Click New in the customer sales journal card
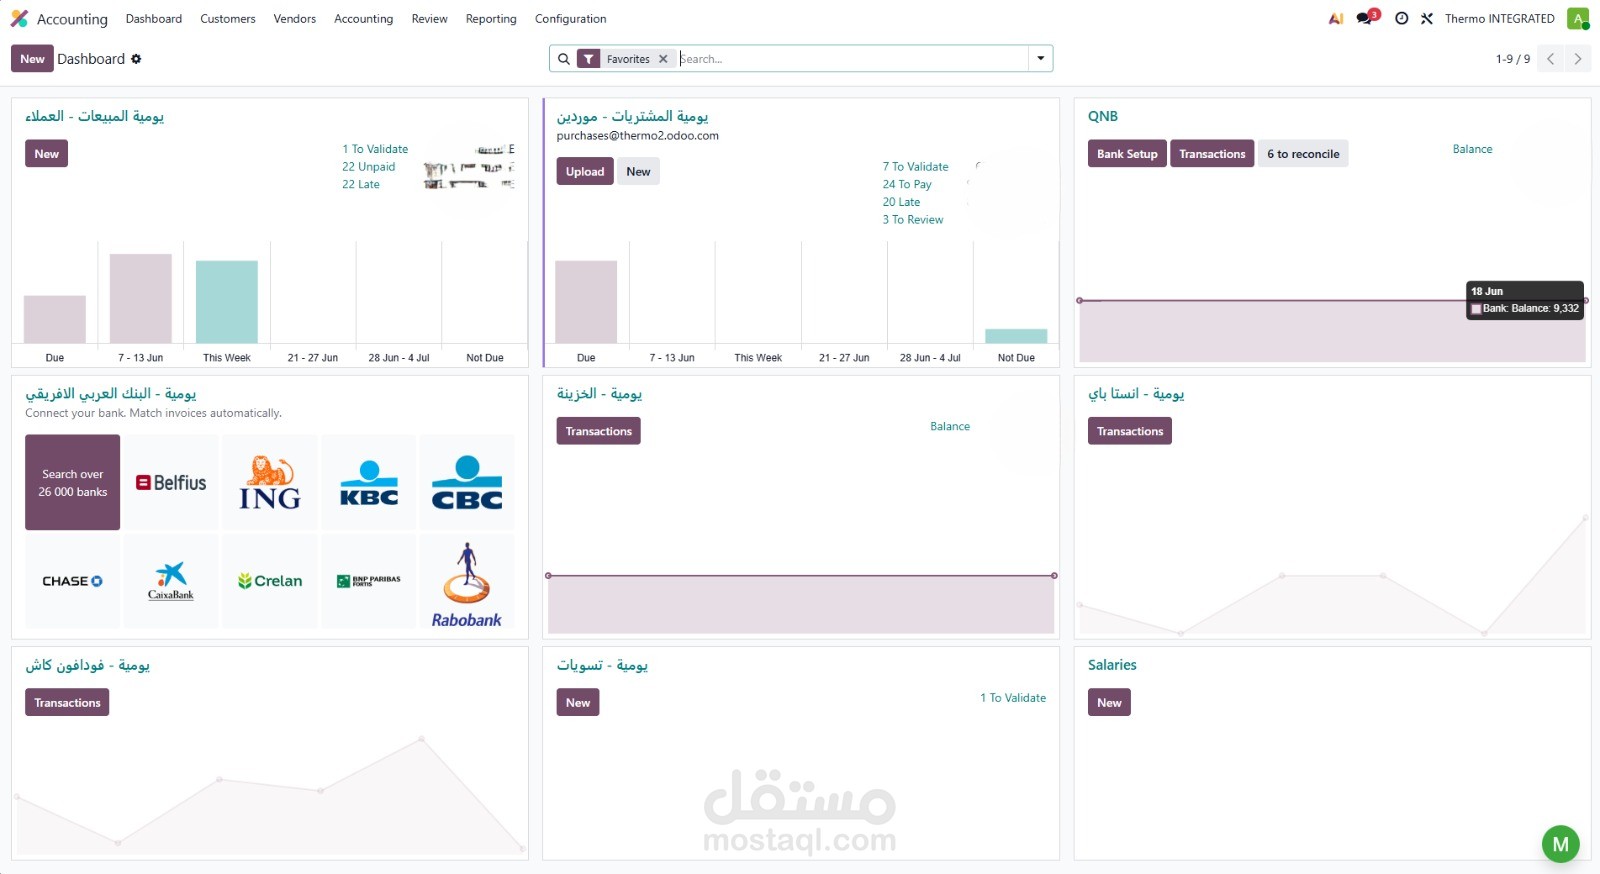 (47, 154)
